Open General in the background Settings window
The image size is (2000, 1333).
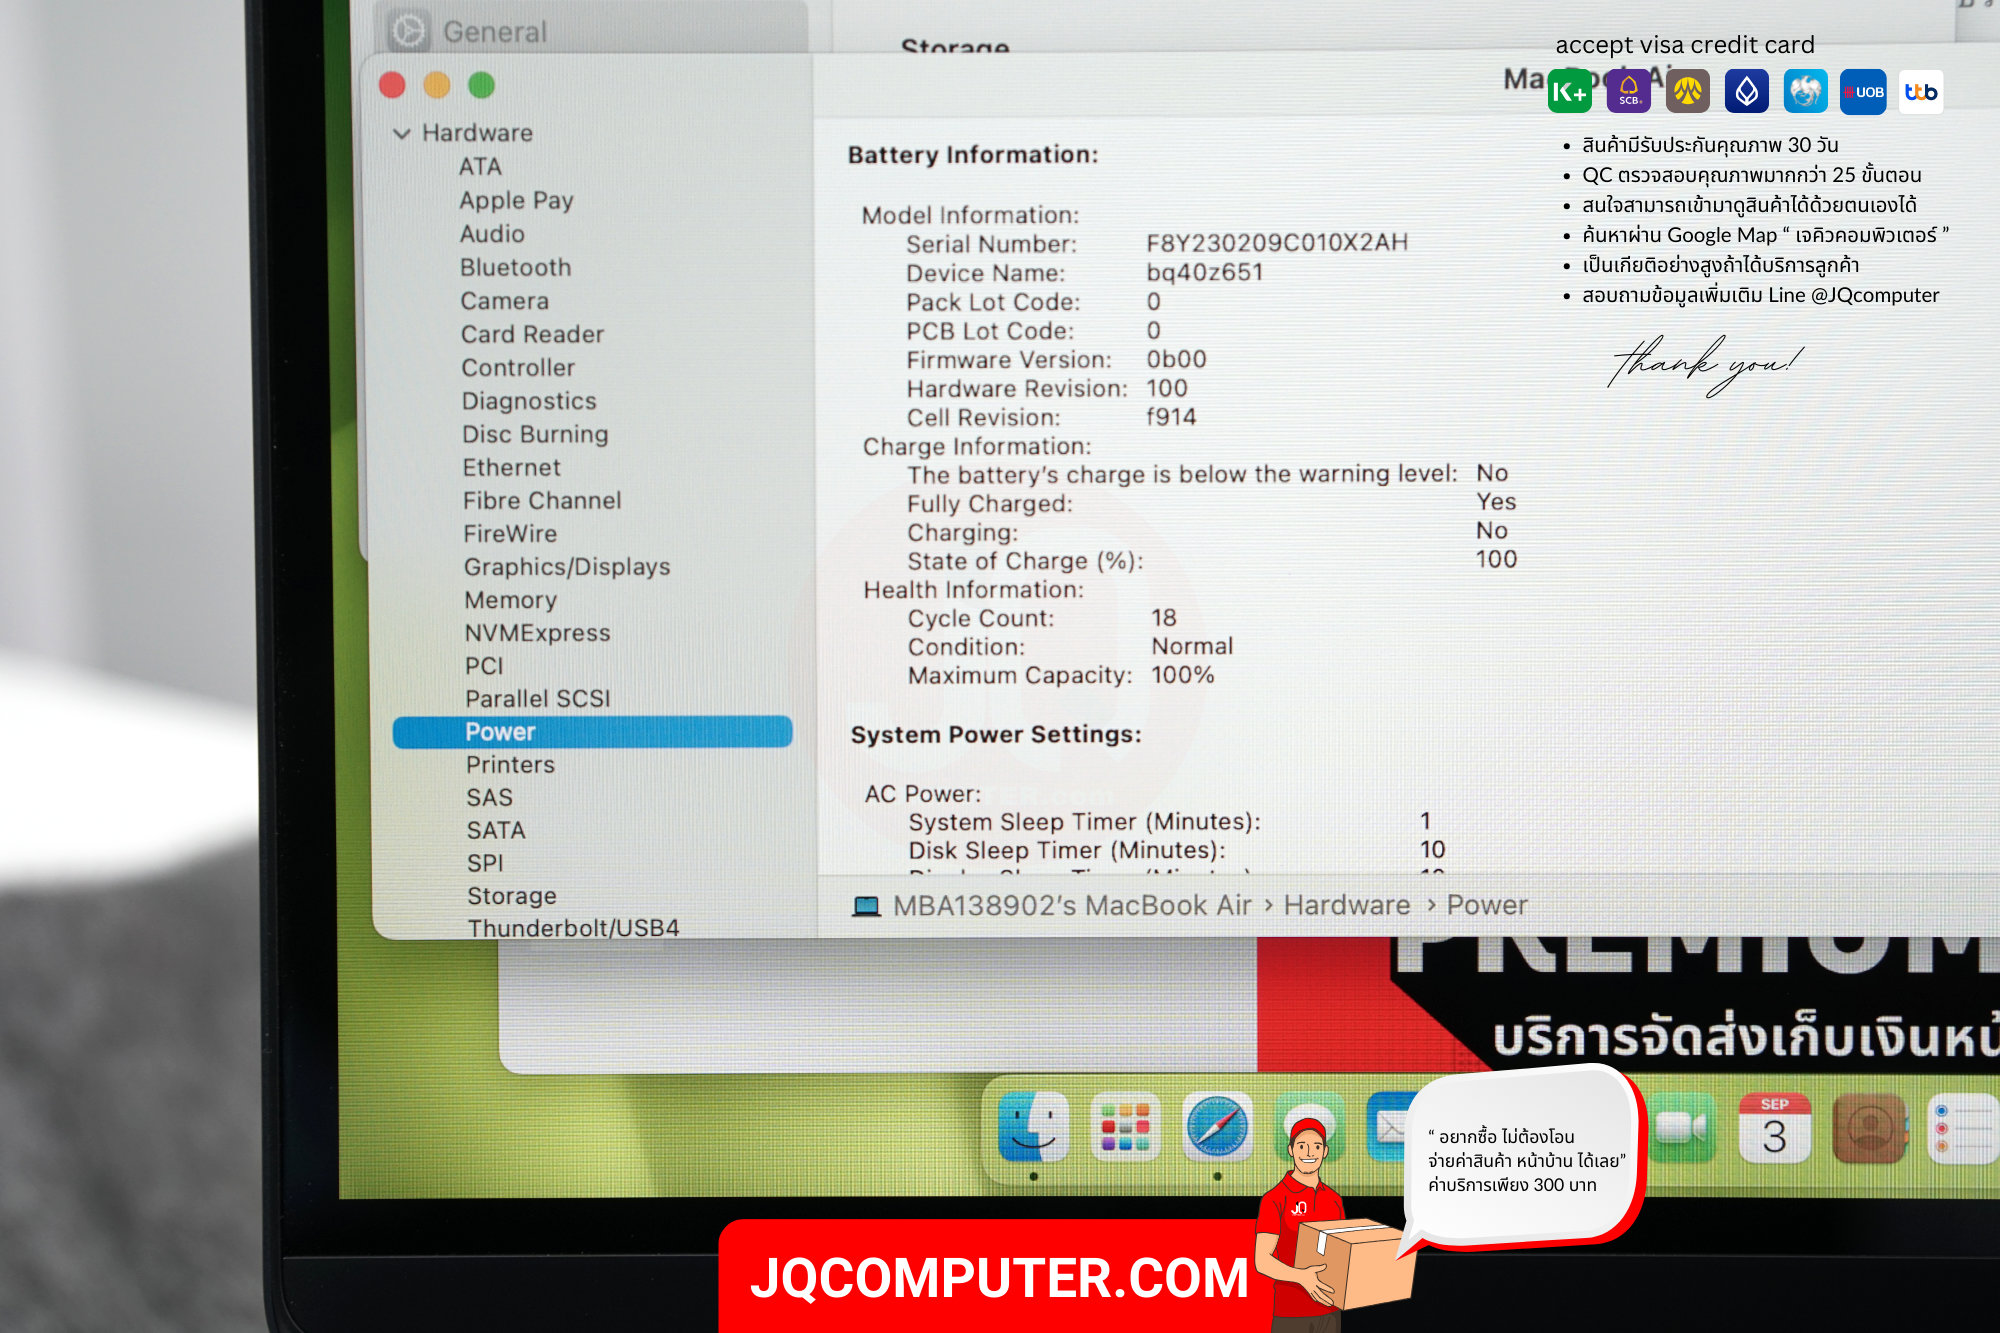tap(494, 32)
